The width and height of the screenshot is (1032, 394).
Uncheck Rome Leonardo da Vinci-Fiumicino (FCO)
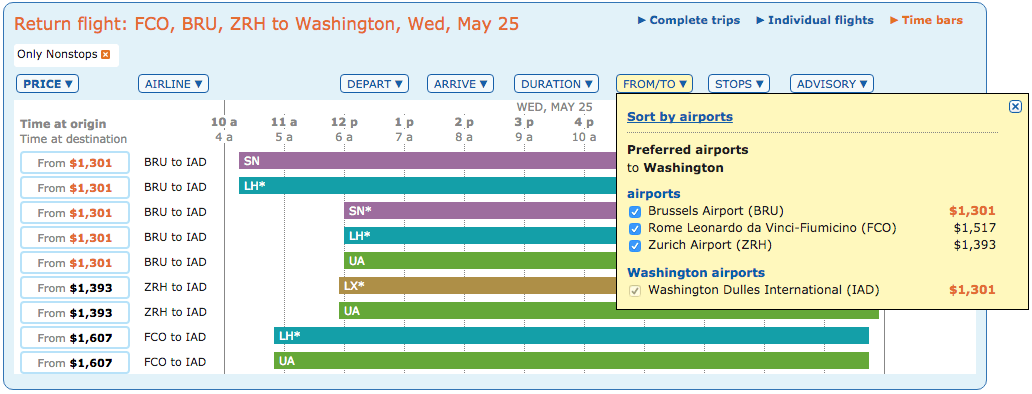(x=635, y=229)
